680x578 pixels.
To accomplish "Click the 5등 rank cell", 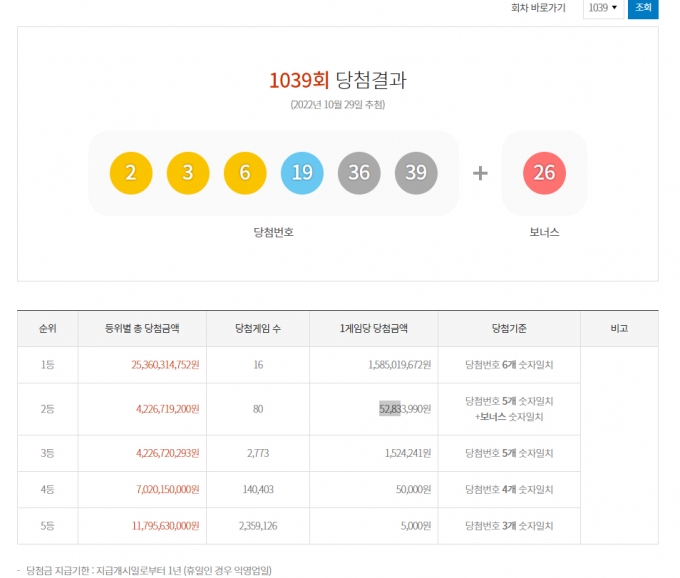I will point(48,526).
